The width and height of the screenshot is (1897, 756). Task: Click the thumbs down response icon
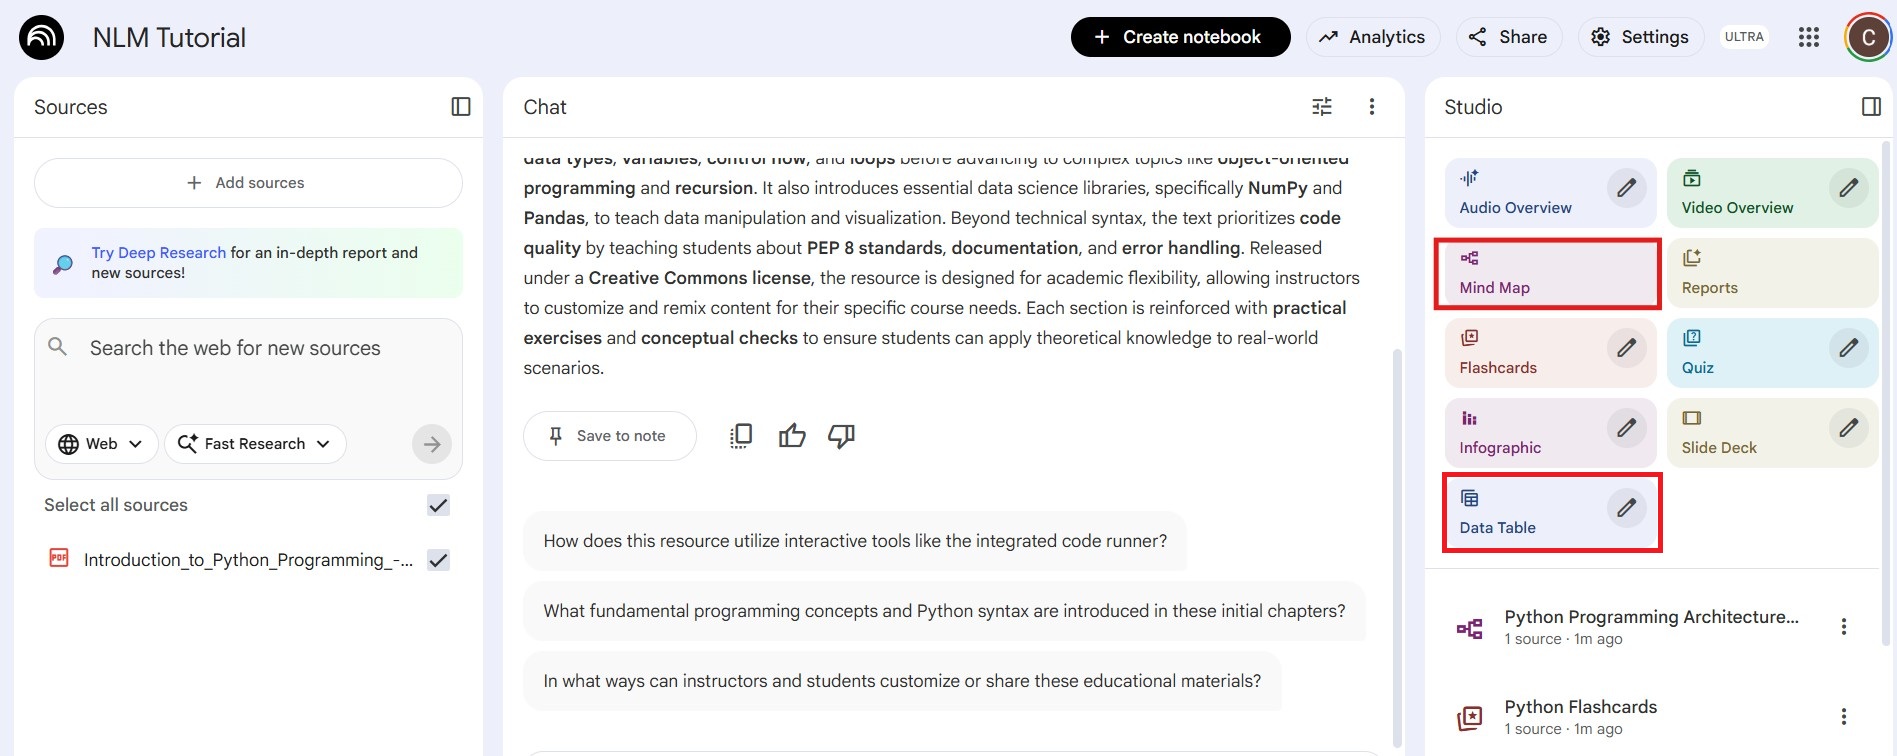(x=842, y=436)
